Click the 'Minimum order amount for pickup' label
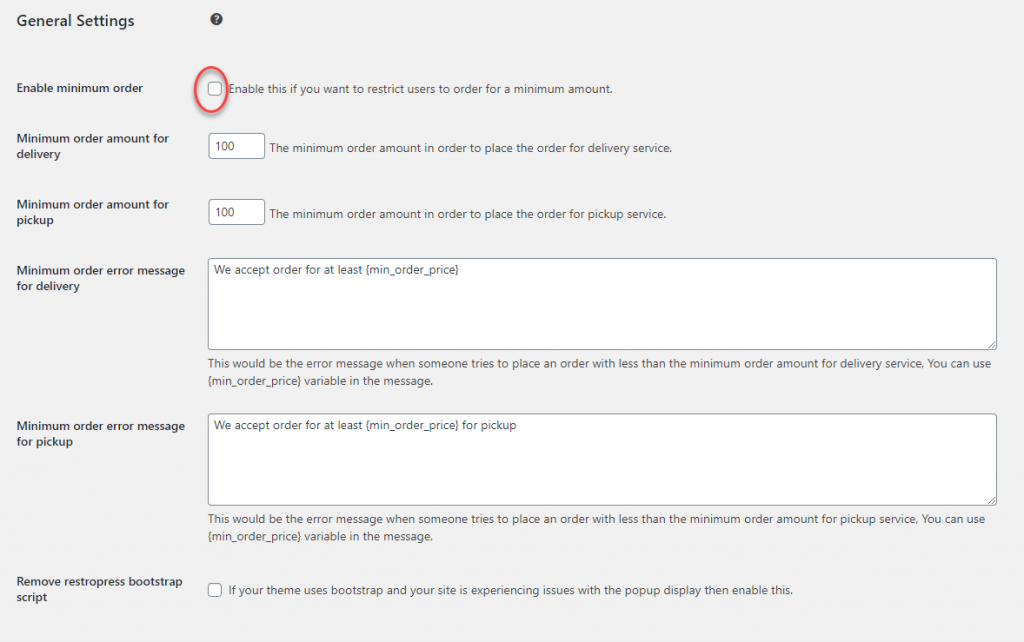This screenshot has height=642, width=1024. pos(93,212)
